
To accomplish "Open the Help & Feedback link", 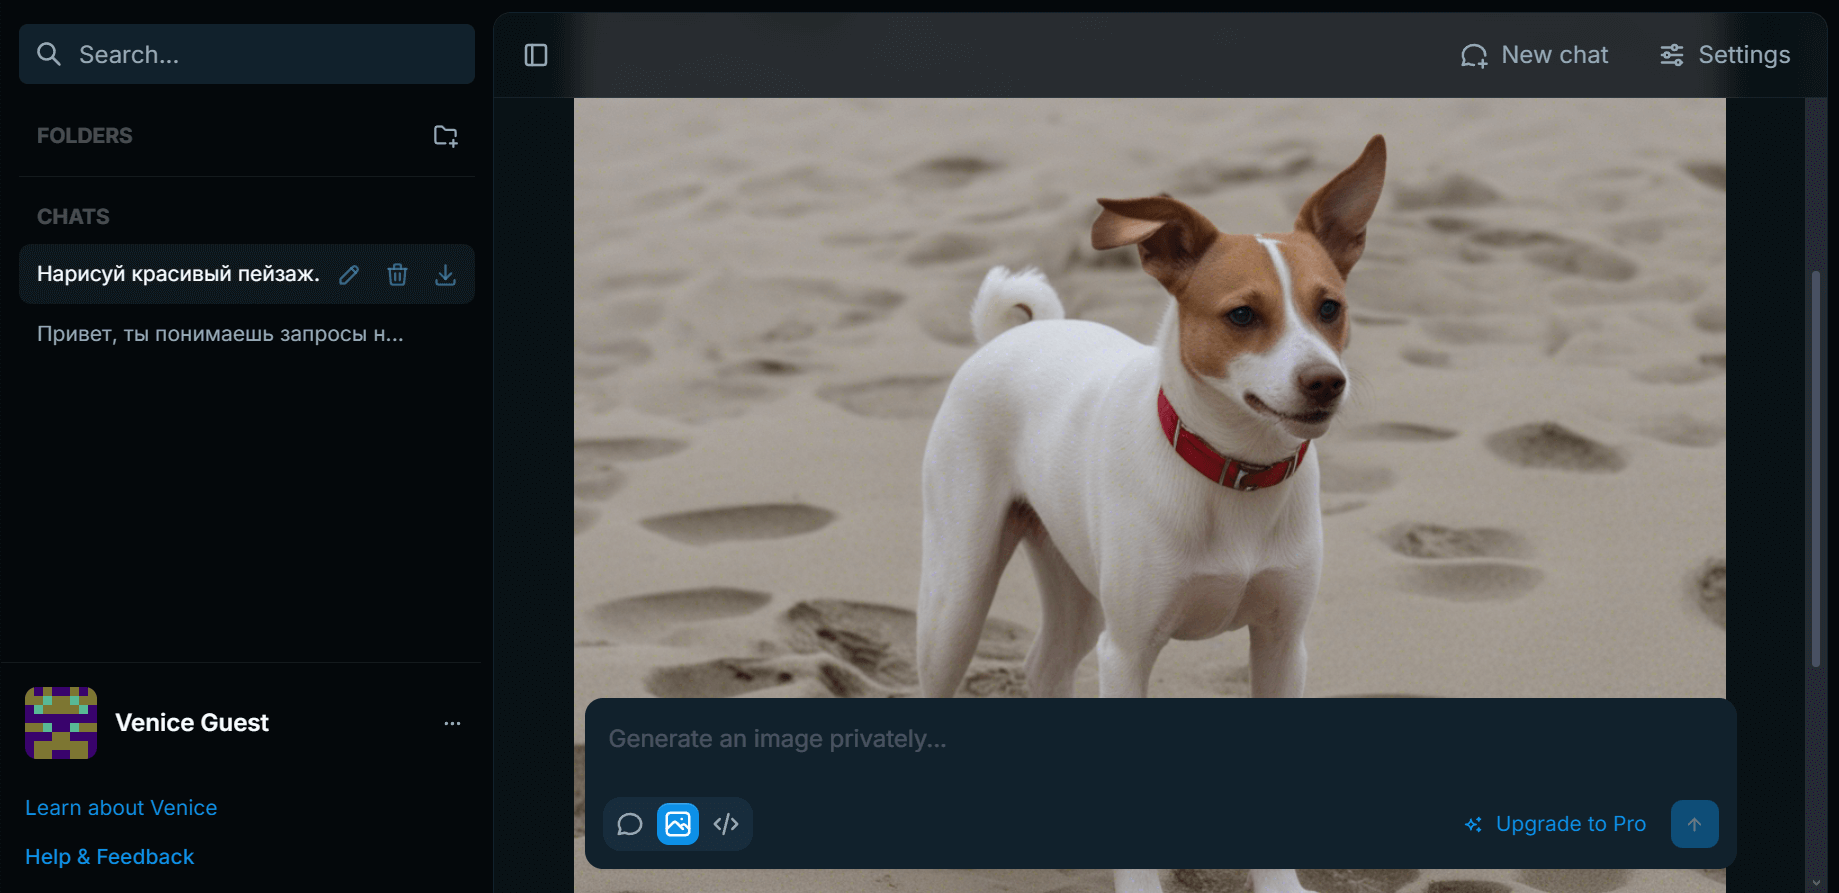I will coord(110,857).
